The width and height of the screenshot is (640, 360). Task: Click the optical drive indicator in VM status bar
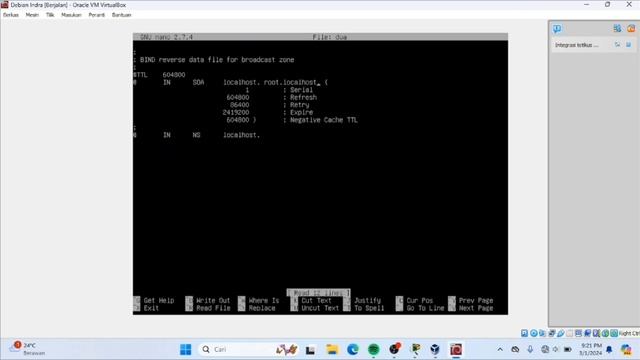[533, 333]
